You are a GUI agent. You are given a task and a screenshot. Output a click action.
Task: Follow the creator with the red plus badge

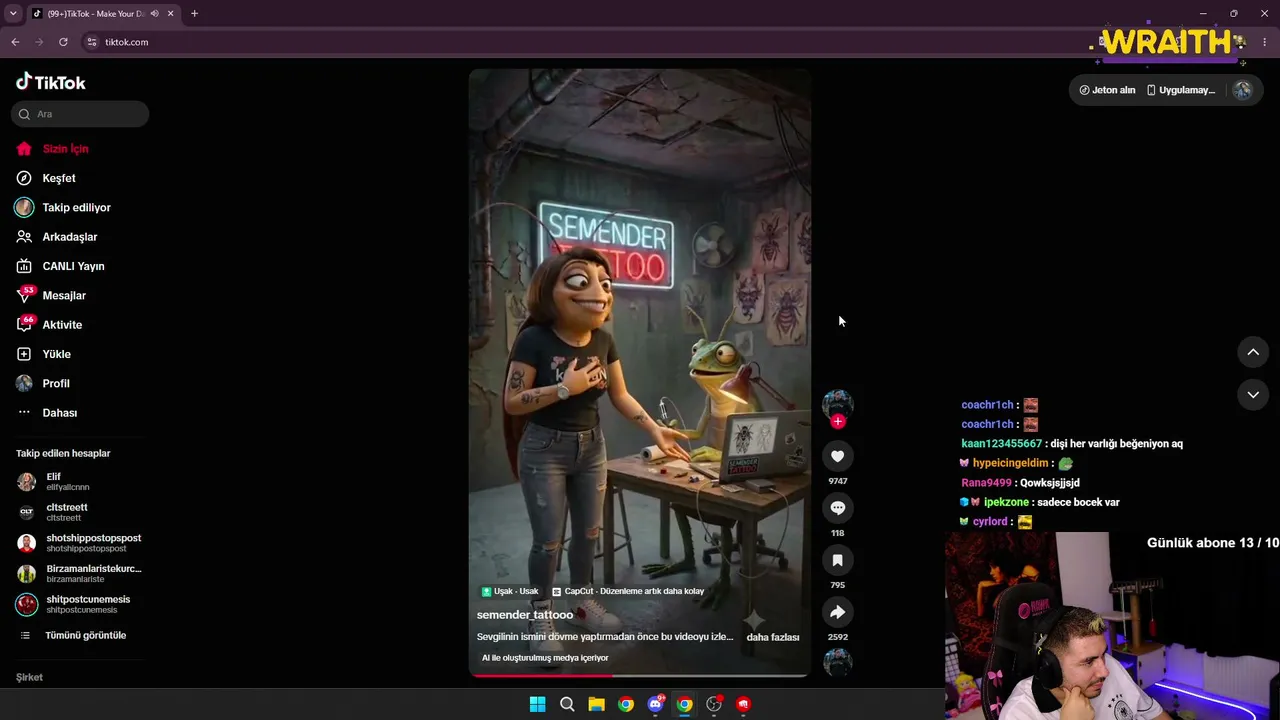pyautogui.click(x=838, y=421)
